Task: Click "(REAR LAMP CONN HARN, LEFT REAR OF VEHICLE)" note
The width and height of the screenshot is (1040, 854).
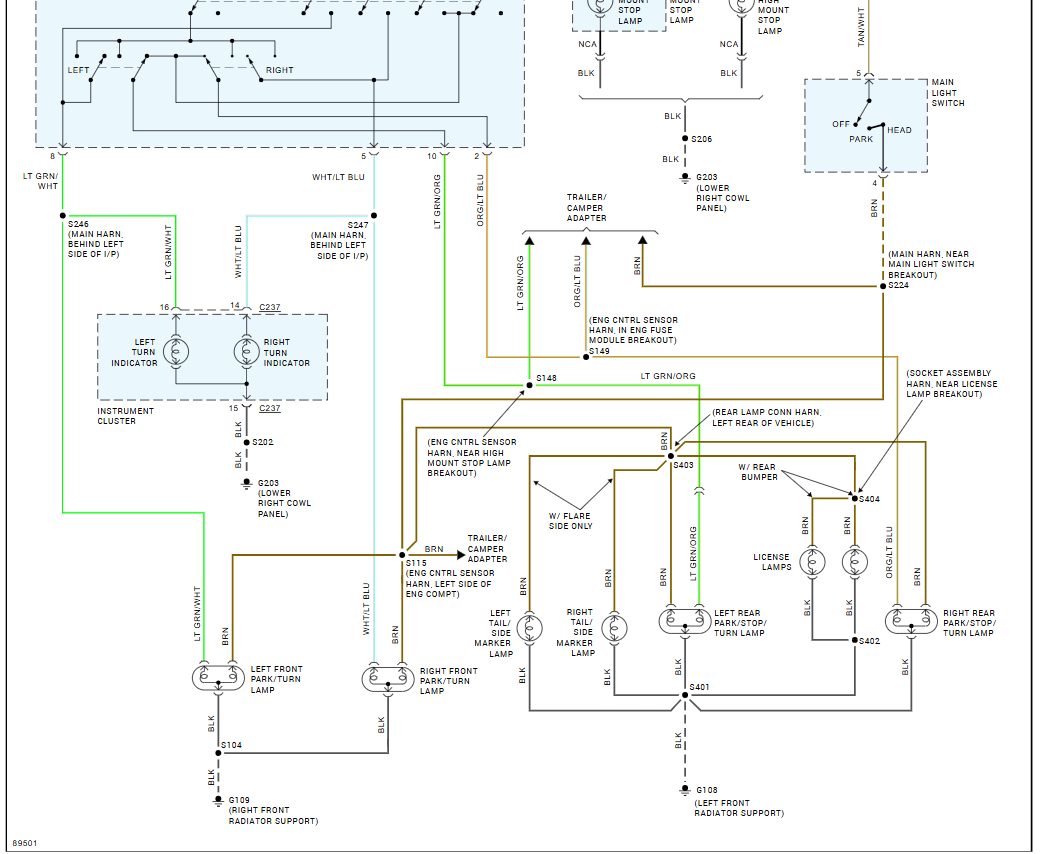Action: [767, 417]
